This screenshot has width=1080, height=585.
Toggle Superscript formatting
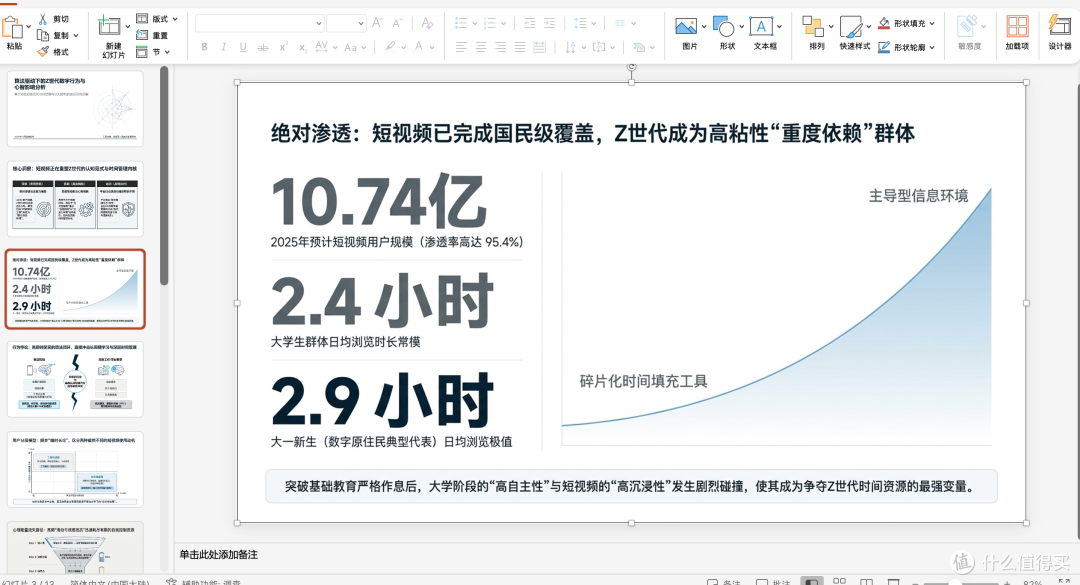(x=283, y=47)
